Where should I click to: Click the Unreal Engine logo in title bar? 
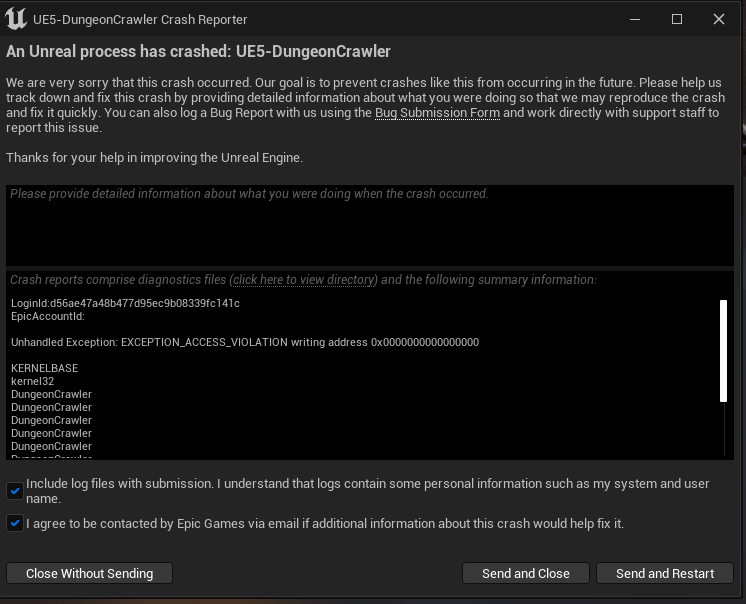pyautogui.click(x=16, y=19)
